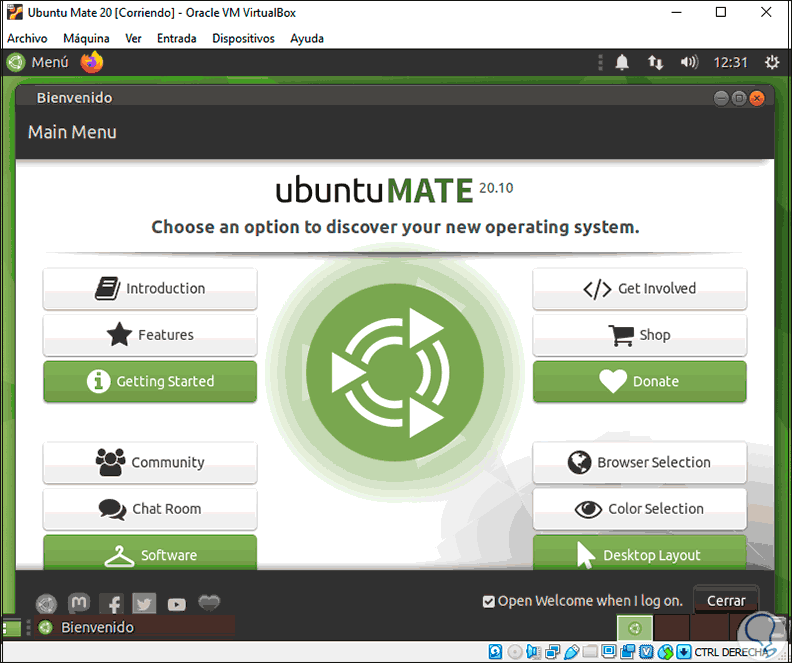Open the Facebook social icon
Viewport: 792px width, 663px height.
tap(112, 603)
